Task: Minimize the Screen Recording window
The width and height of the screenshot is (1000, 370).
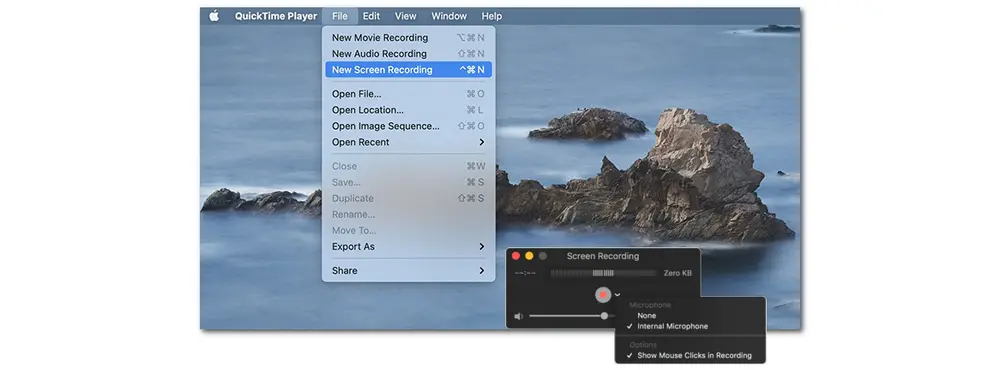Action: [529, 256]
